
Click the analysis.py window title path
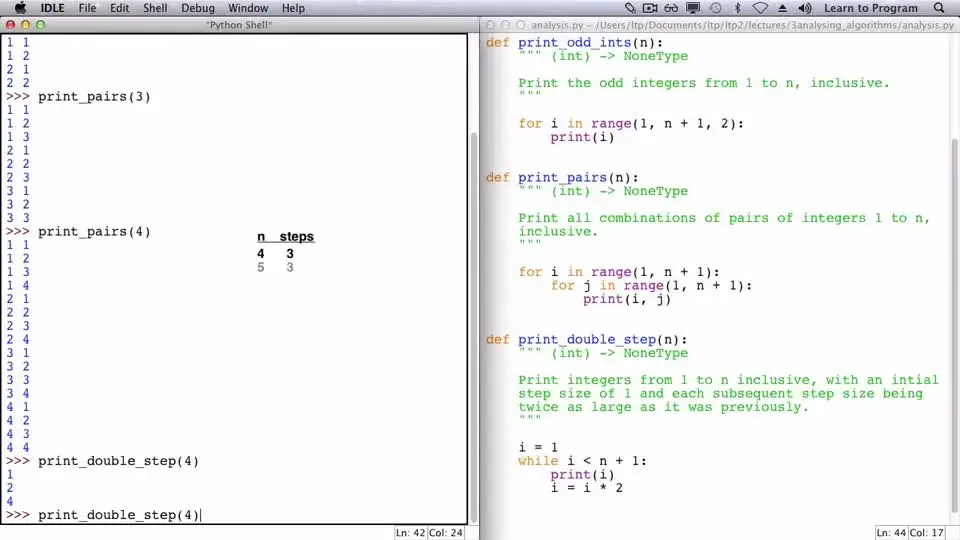tap(742, 25)
